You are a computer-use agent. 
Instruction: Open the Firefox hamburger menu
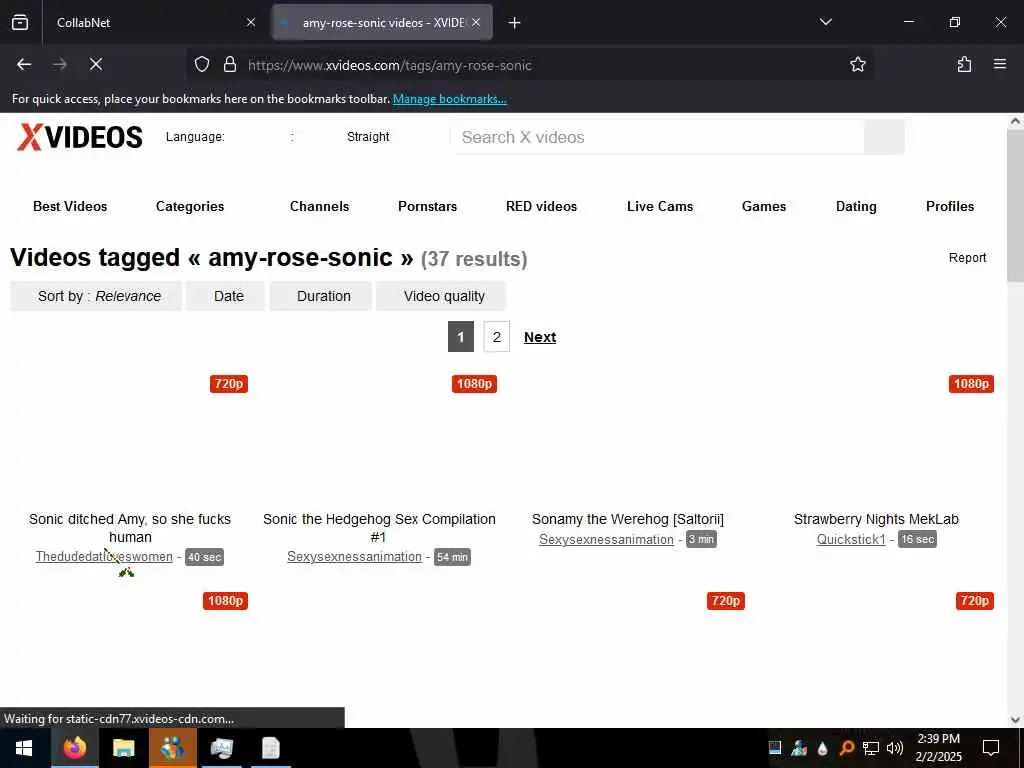click(x=1000, y=64)
